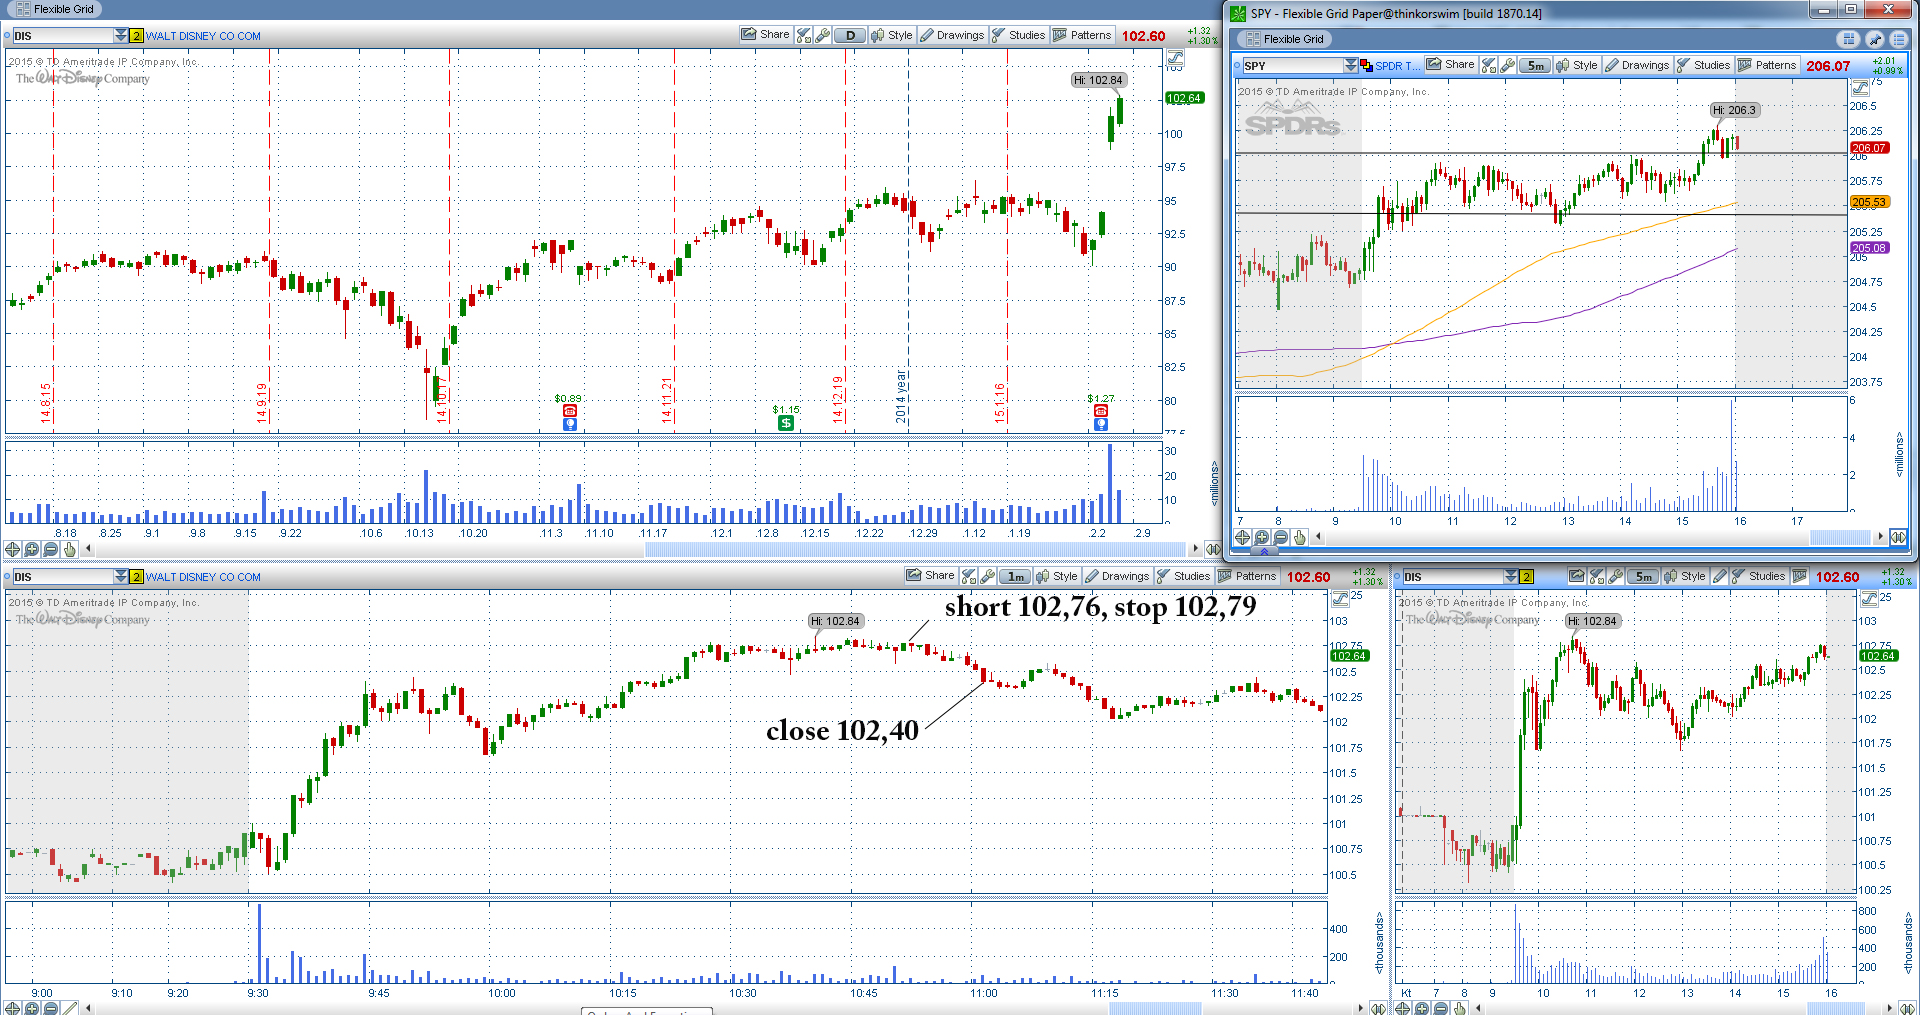This screenshot has width=1920, height=1015.
Task: Click pencil Drawings icon on bottom-right DIS chart
Action: [1719, 576]
